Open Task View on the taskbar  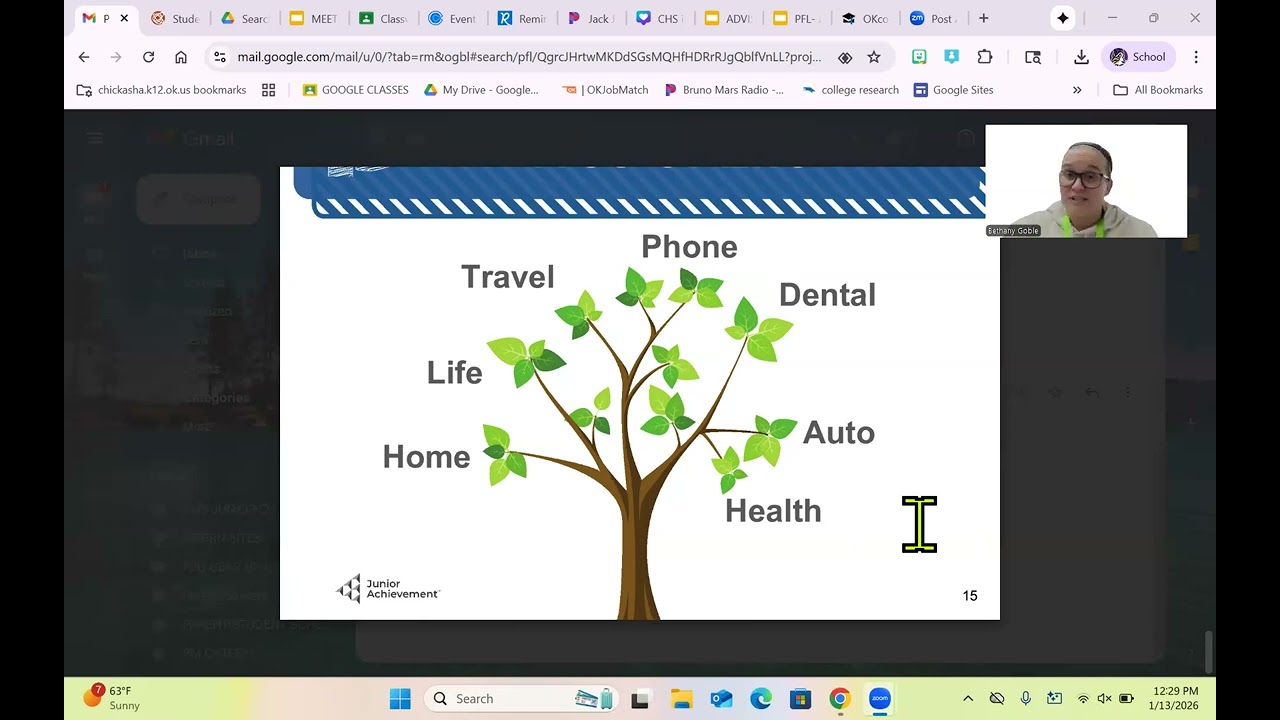pyautogui.click(x=640, y=699)
